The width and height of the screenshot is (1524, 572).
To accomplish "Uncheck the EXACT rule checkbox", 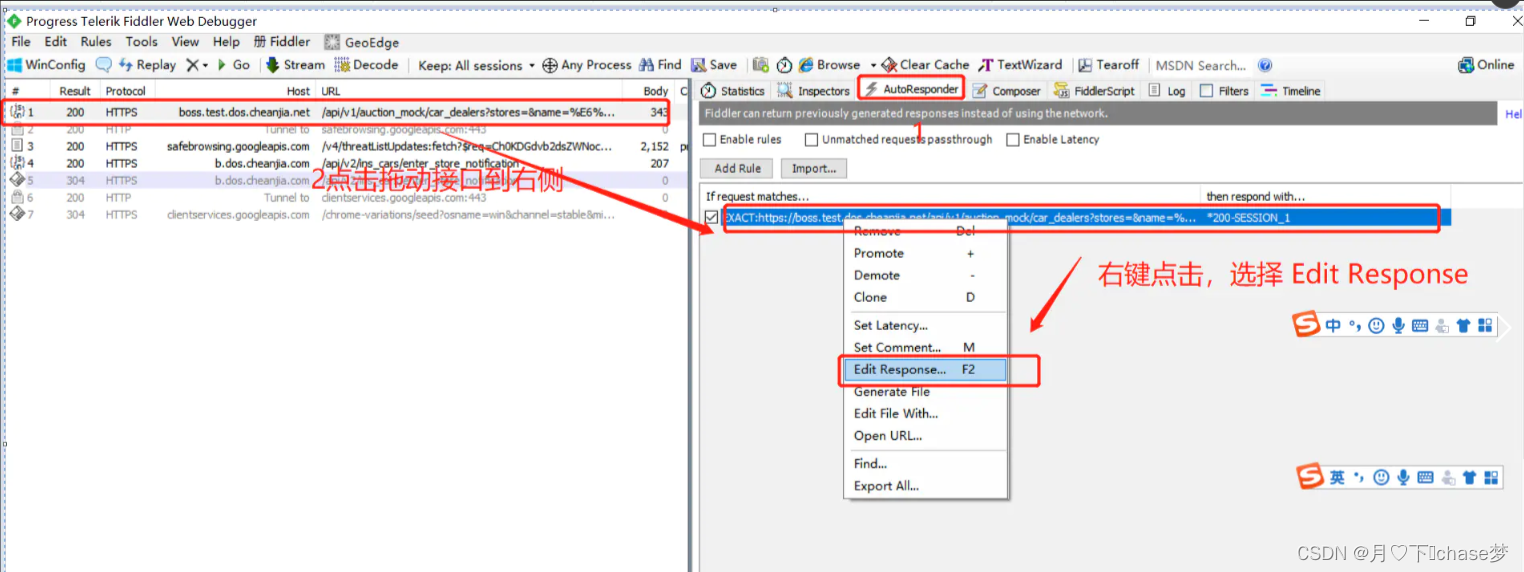I will coord(711,217).
